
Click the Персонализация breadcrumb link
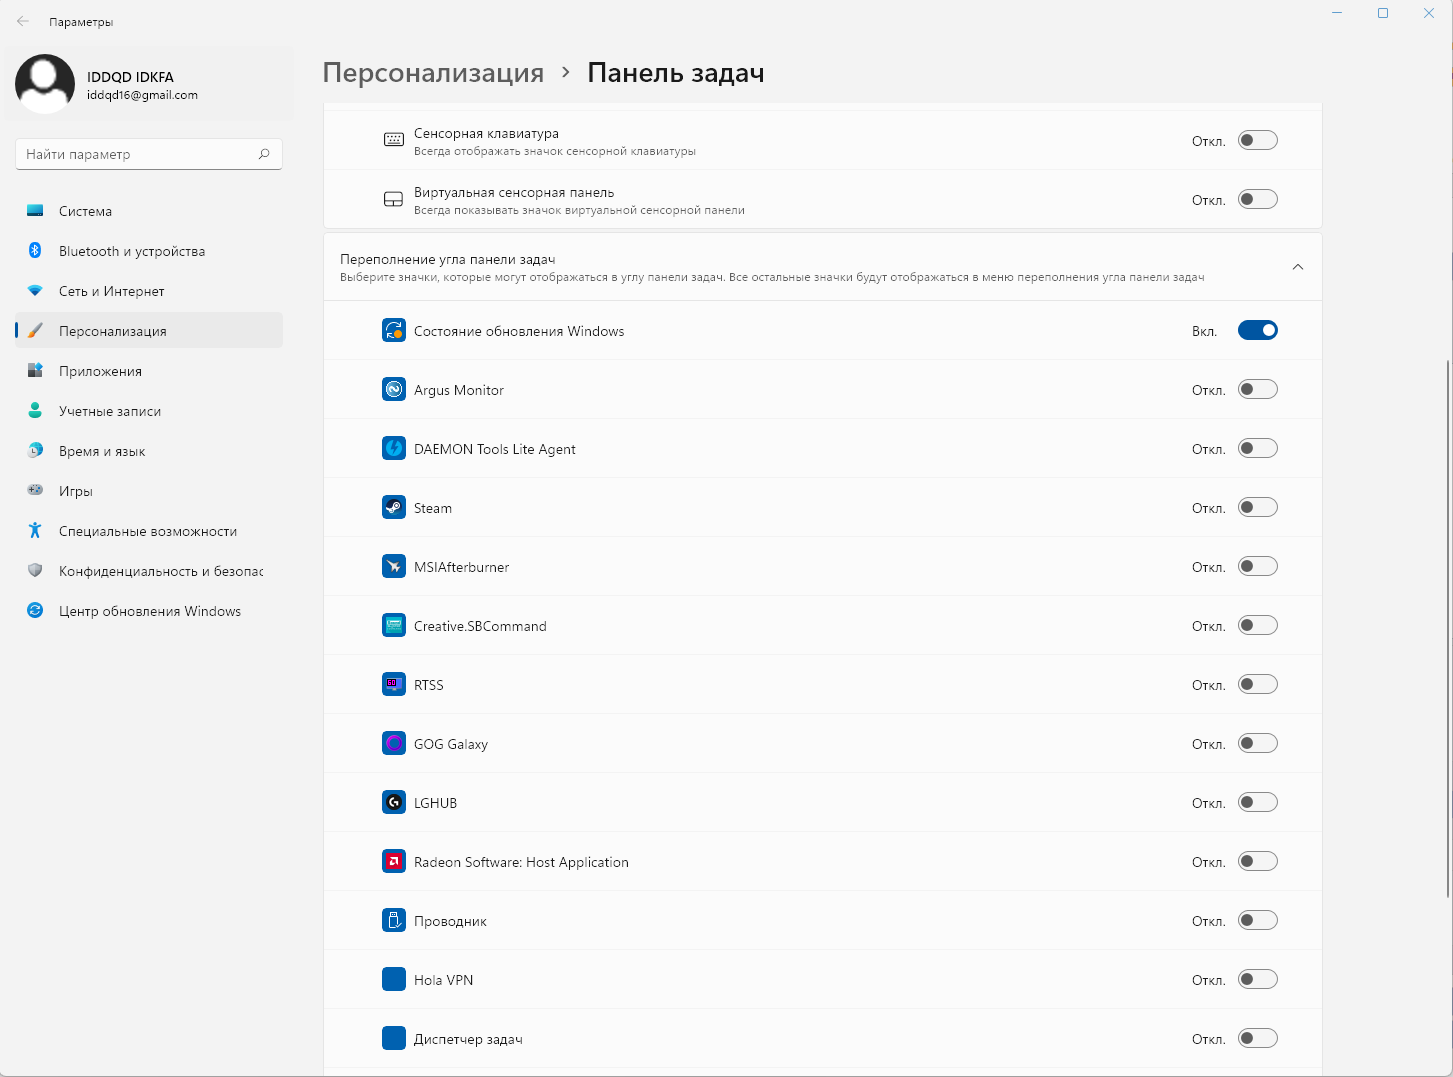pos(433,73)
